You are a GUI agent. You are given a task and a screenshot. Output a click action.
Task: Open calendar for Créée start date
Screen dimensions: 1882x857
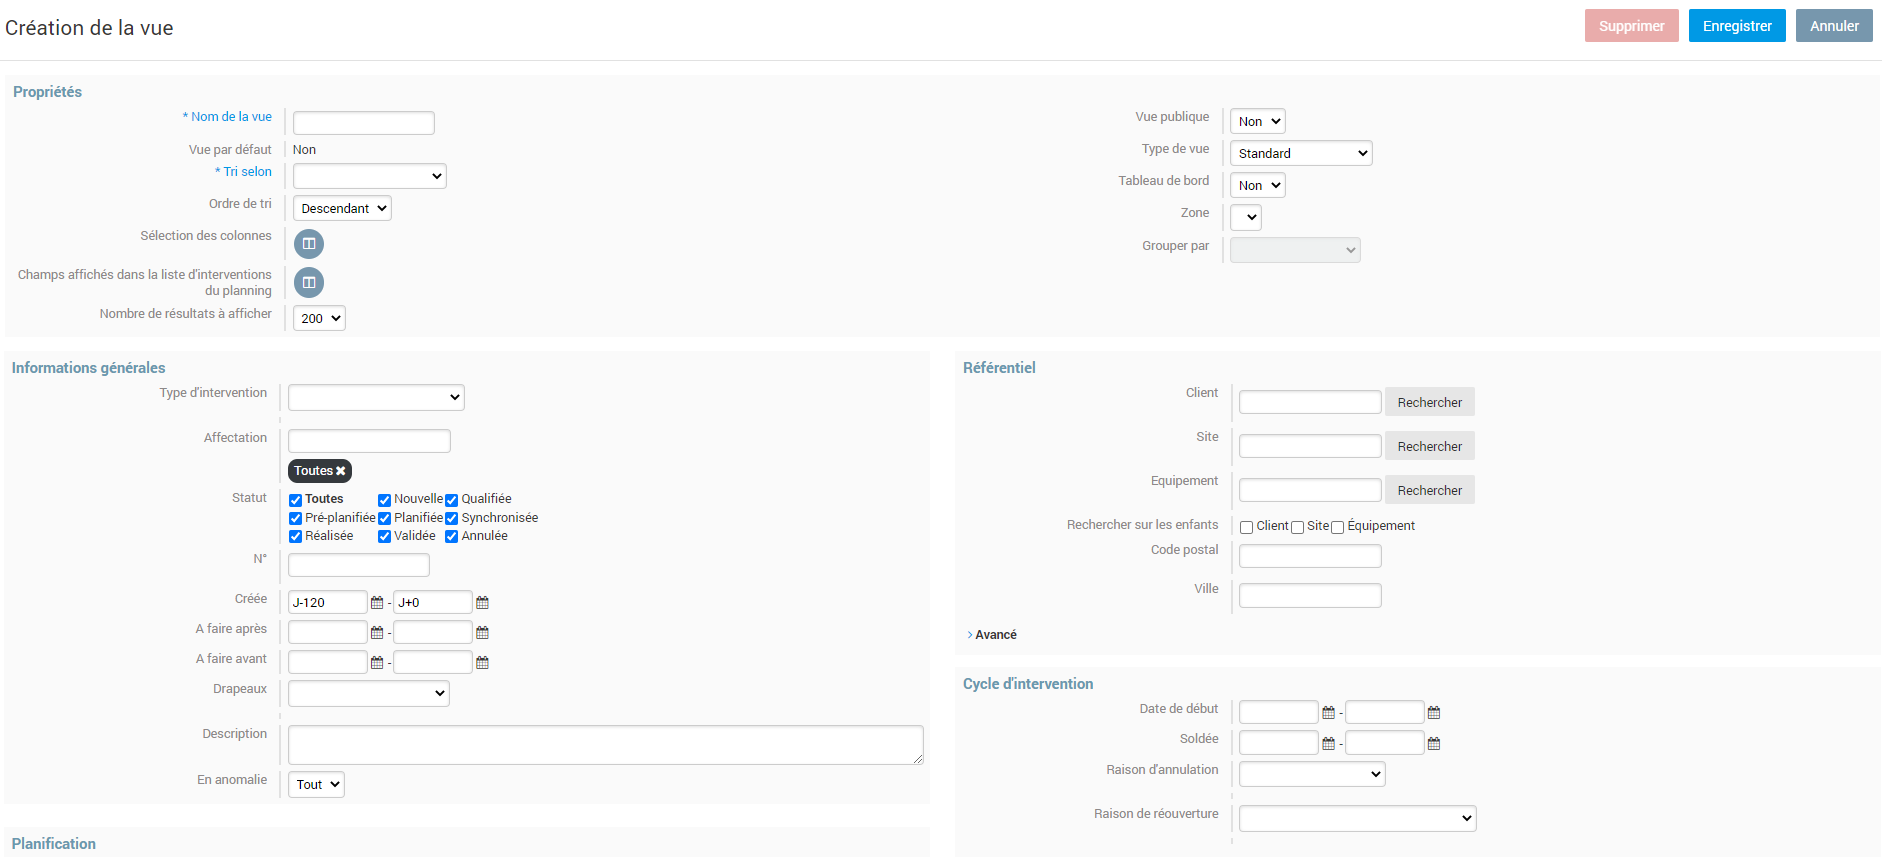pos(377,603)
